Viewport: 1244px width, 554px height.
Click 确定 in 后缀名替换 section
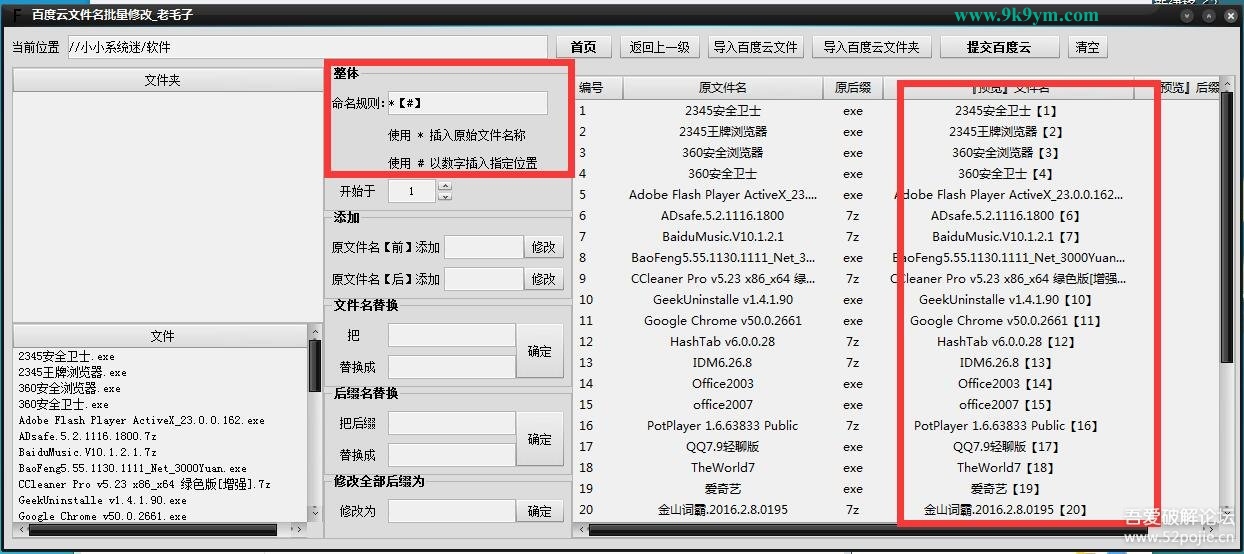click(x=540, y=439)
